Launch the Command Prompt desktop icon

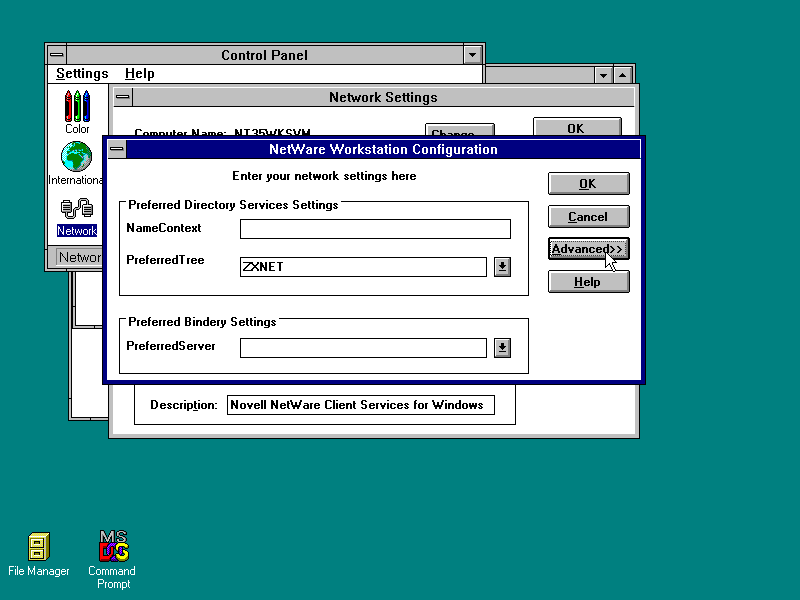pos(113,560)
